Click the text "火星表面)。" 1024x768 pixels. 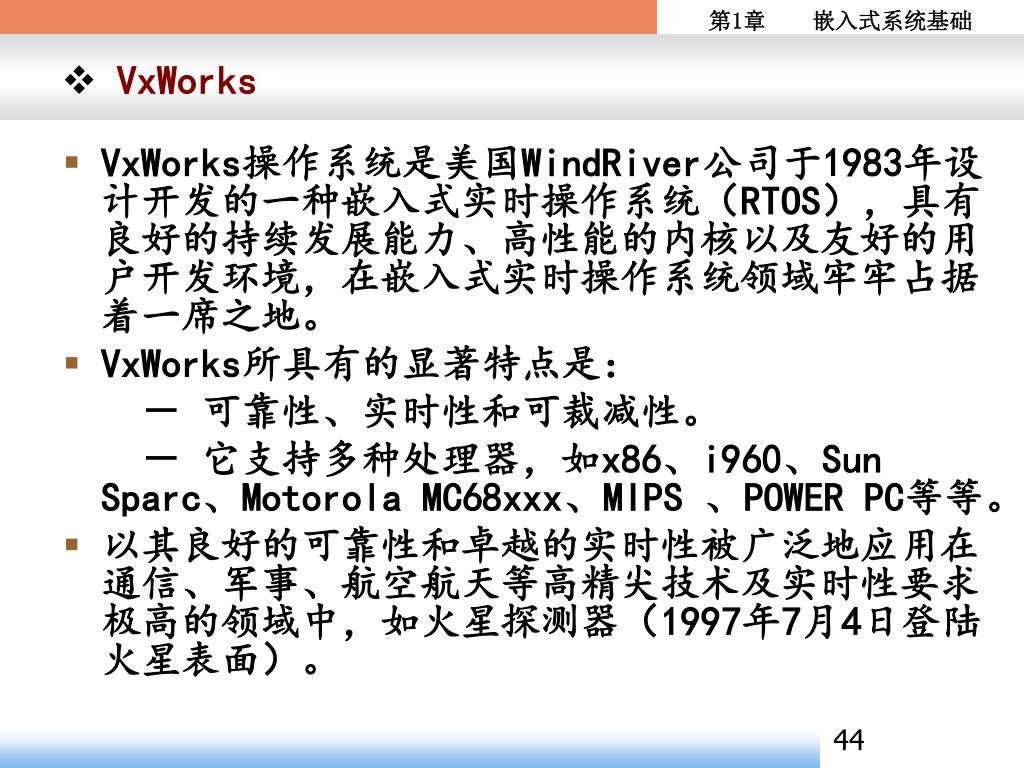(x=212, y=660)
